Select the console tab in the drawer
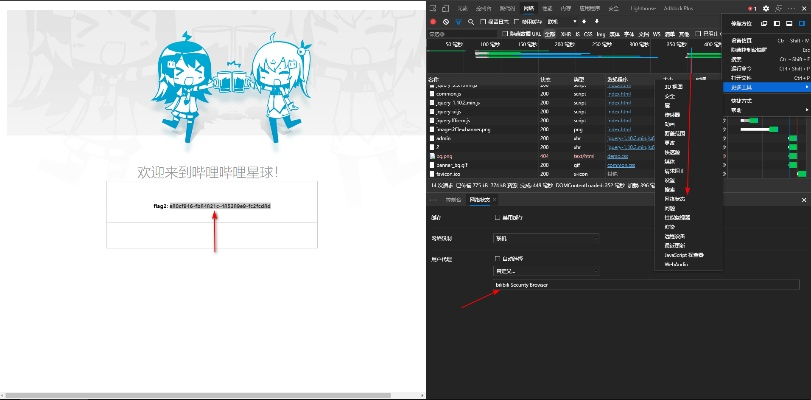The height and width of the screenshot is (400, 811). (453, 200)
